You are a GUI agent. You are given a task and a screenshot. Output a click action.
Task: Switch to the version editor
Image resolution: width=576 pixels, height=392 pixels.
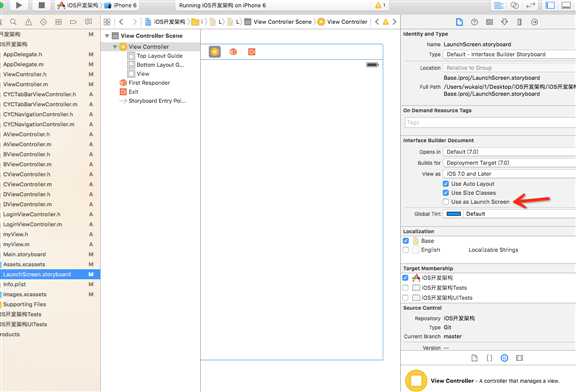[x=530, y=5]
